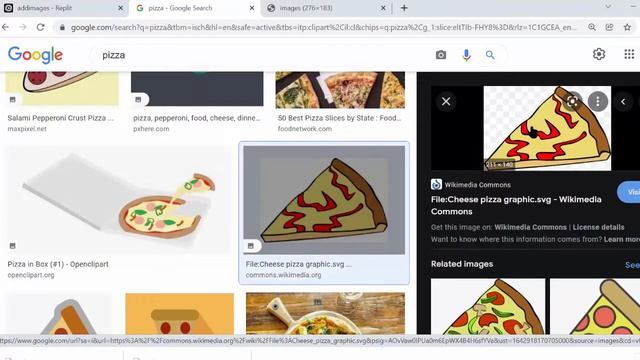The height and width of the screenshot is (360, 640).
Task: Submit search with magnifier icon
Action: point(490,55)
